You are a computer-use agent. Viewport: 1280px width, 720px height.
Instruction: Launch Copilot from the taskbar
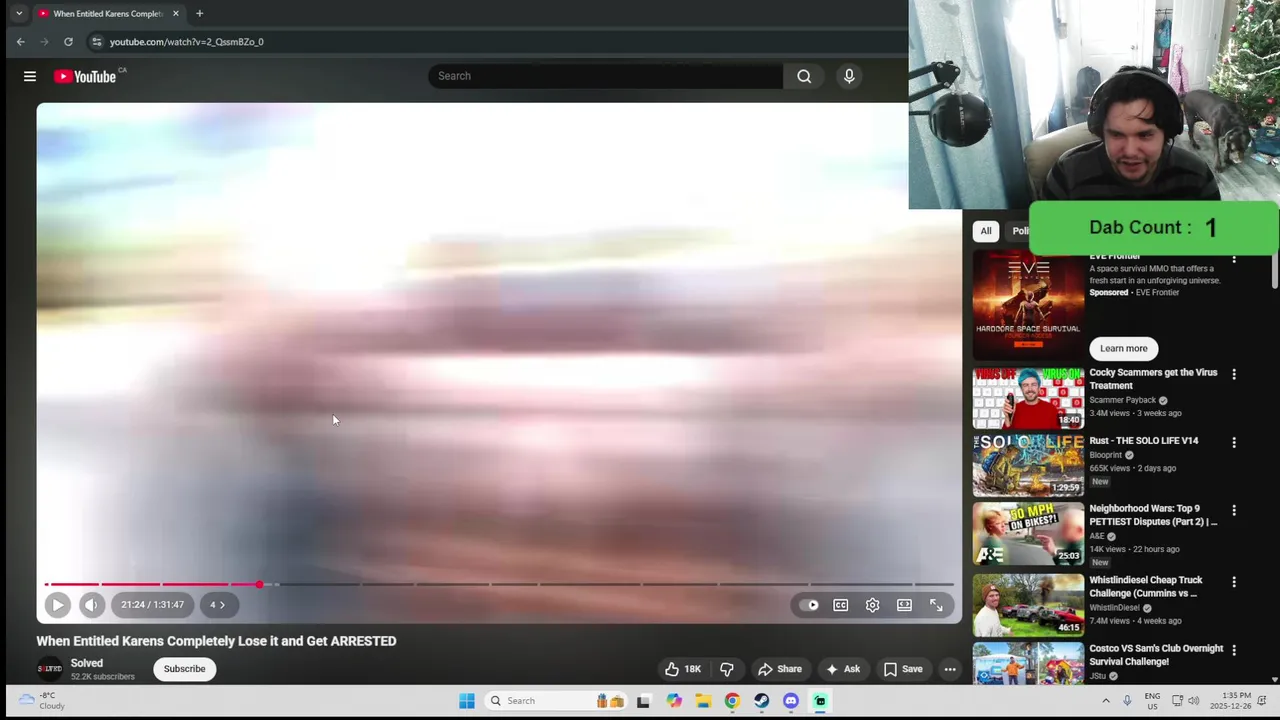click(674, 701)
